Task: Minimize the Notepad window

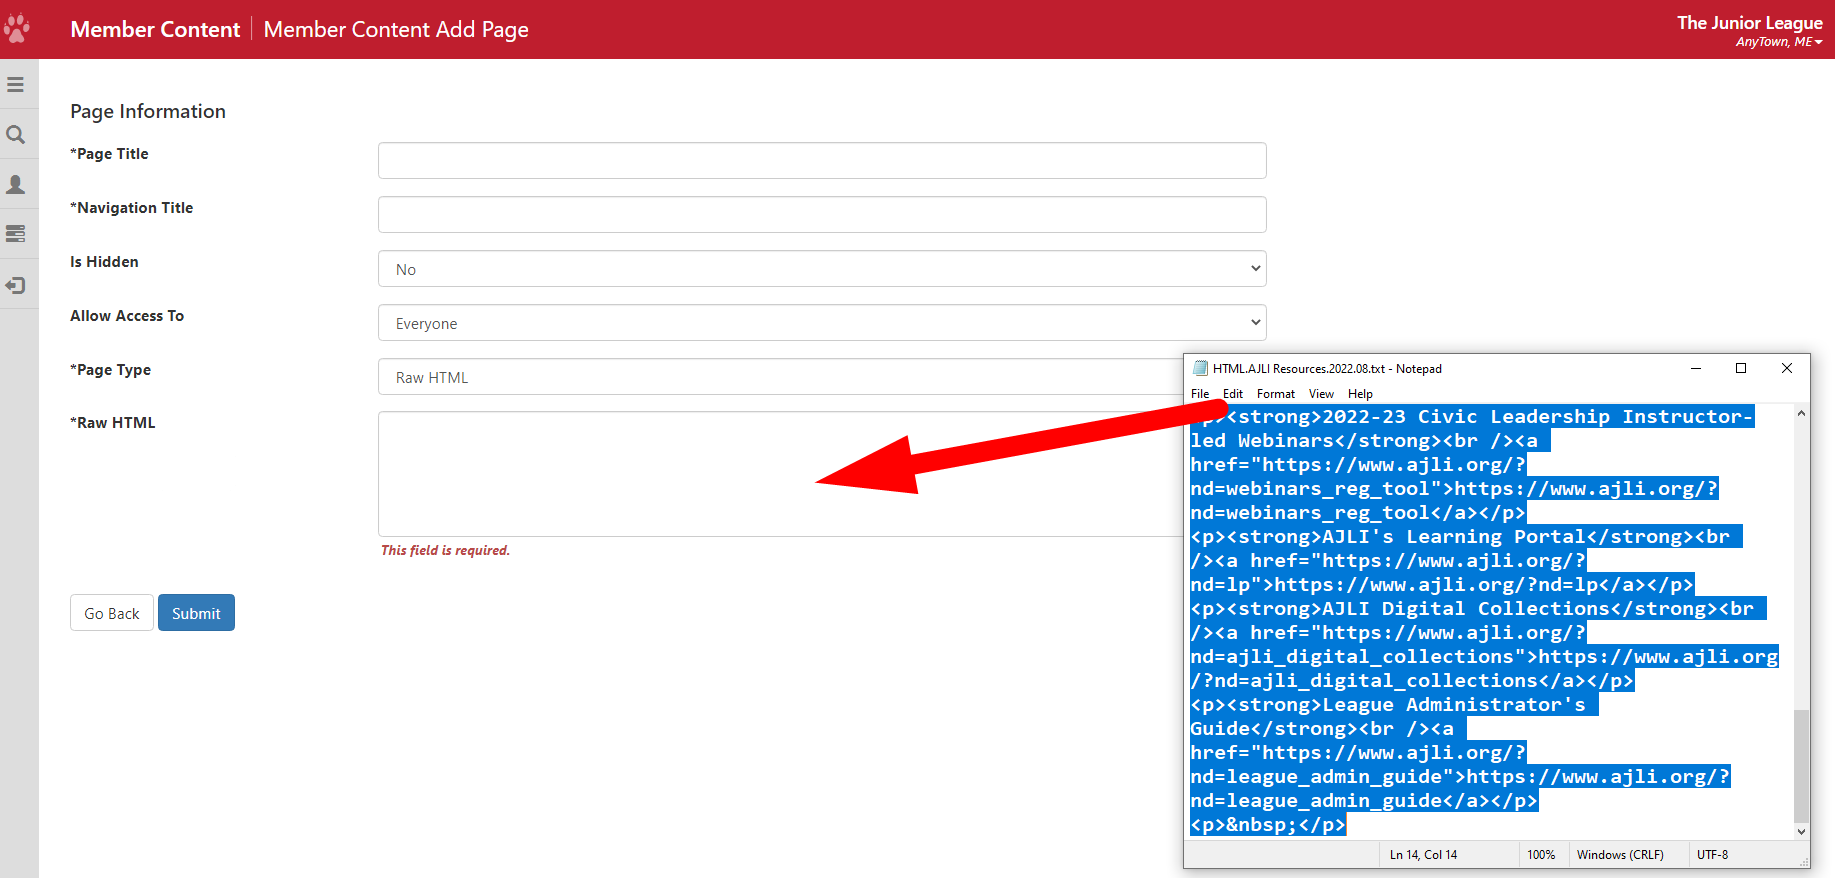Action: pyautogui.click(x=1696, y=368)
